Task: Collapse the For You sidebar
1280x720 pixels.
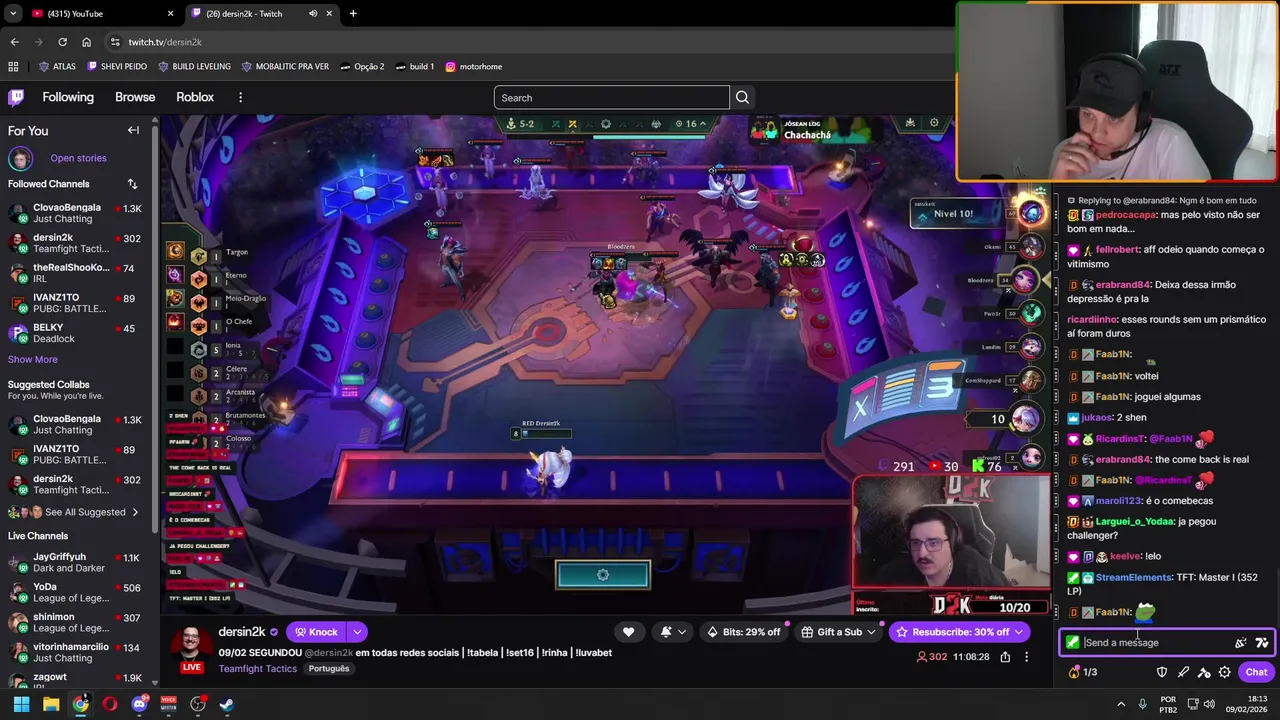Action: pos(133,130)
